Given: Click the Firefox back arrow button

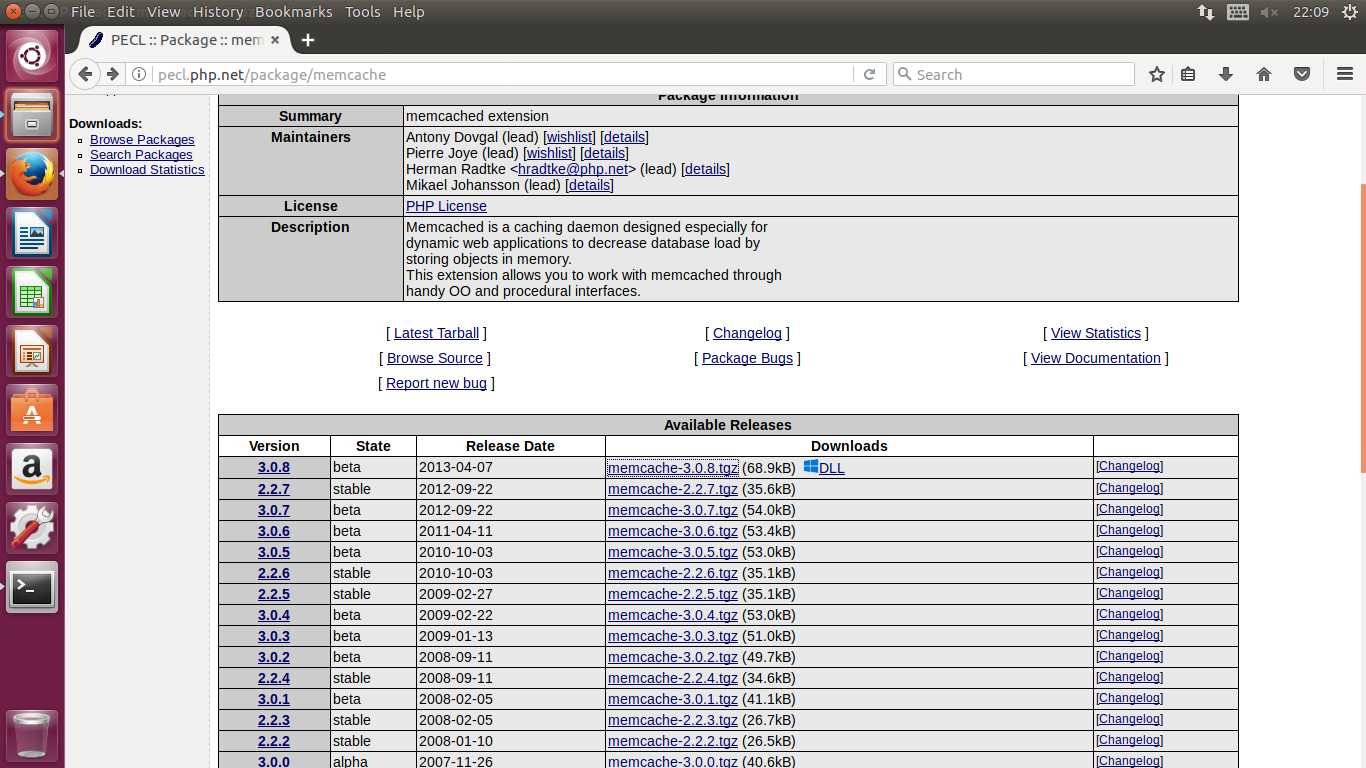Looking at the screenshot, I should 86,74.
